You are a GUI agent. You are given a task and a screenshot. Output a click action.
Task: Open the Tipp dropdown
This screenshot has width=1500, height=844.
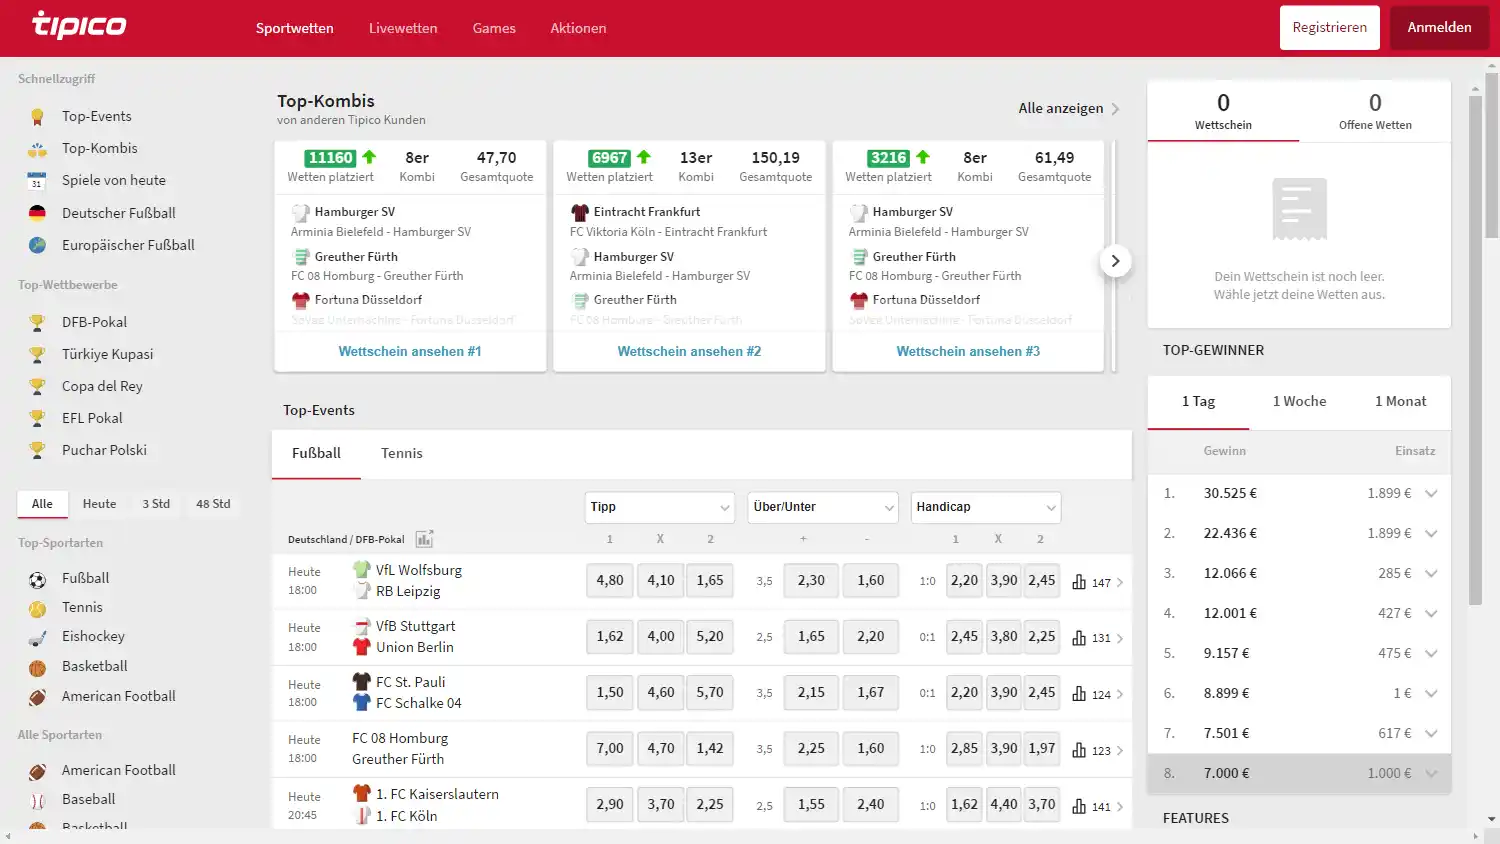tap(660, 507)
